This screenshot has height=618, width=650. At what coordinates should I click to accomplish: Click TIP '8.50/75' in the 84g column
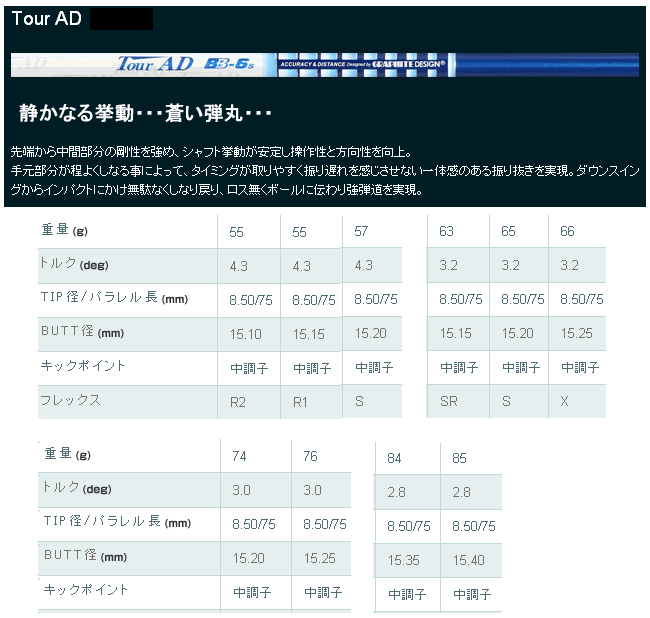[409, 526]
